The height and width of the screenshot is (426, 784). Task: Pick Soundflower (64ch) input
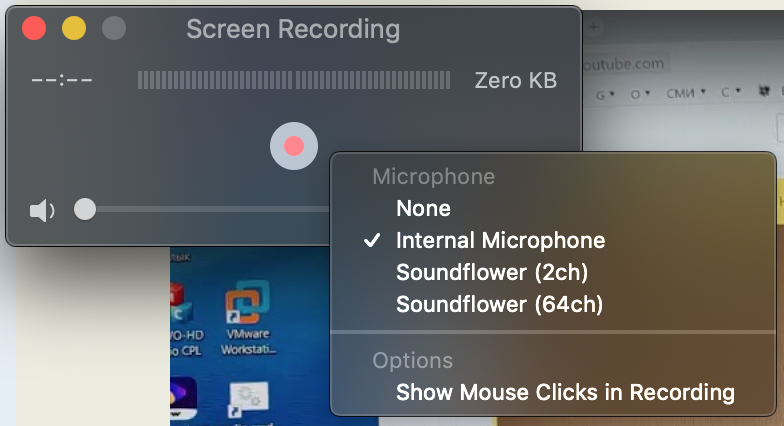tap(499, 303)
